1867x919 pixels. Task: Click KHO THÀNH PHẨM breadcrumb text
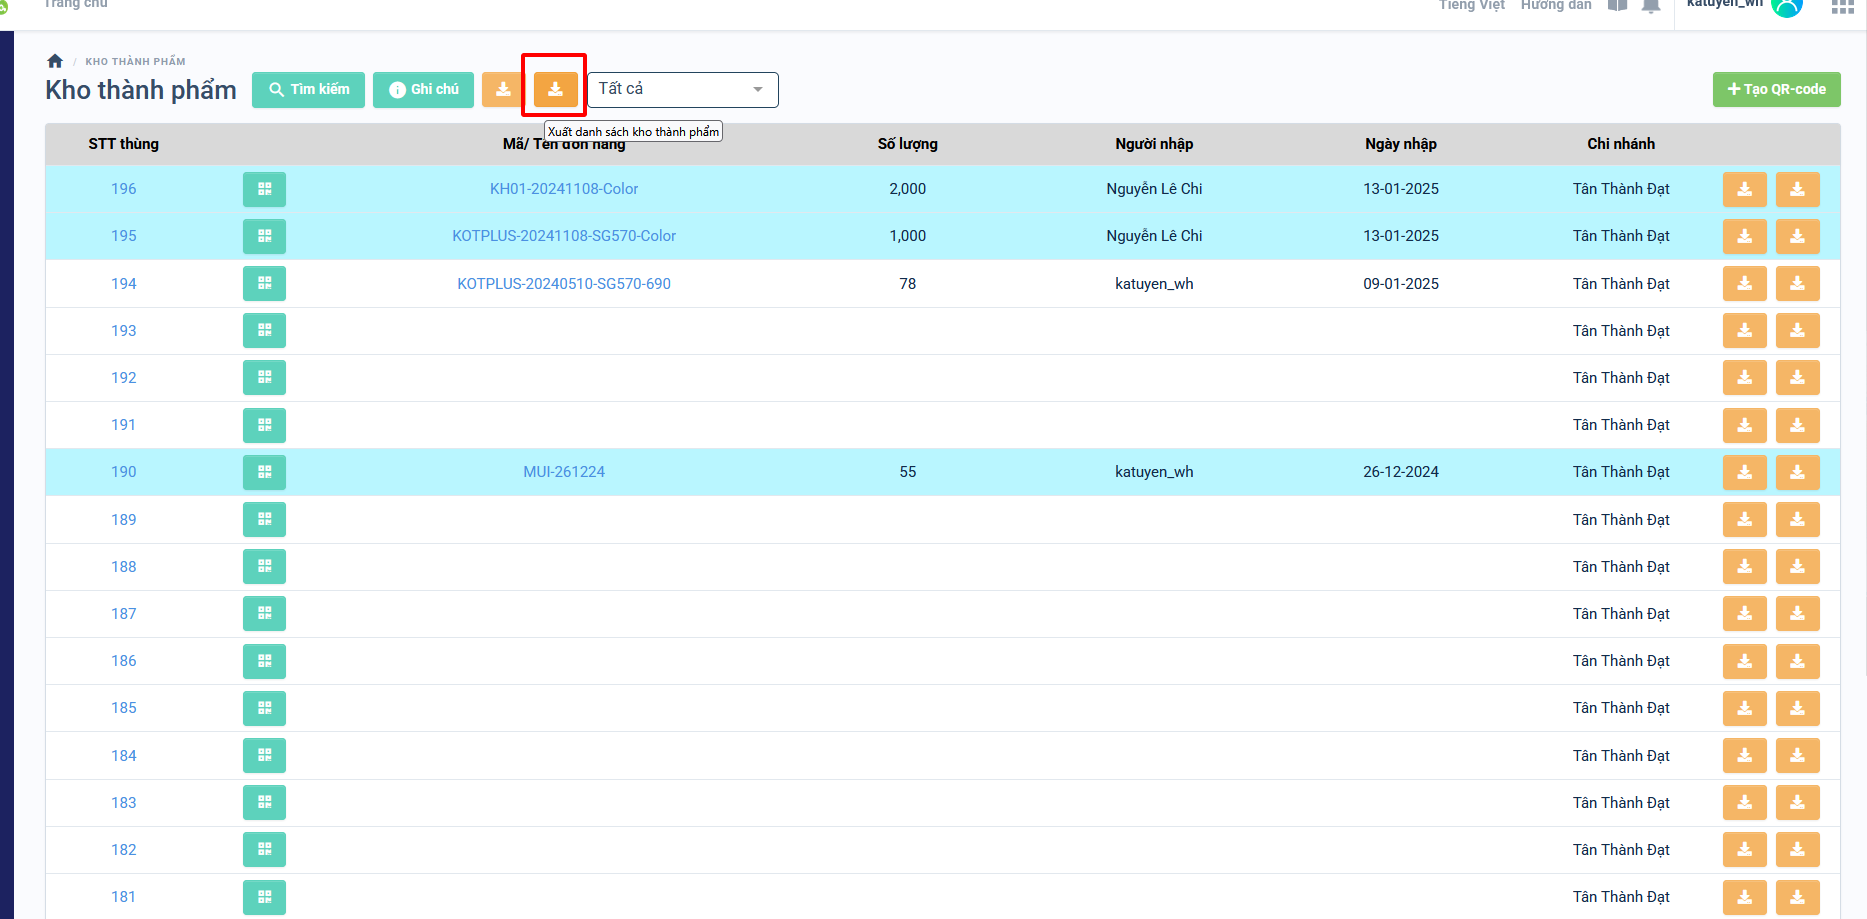tap(135, 62)
